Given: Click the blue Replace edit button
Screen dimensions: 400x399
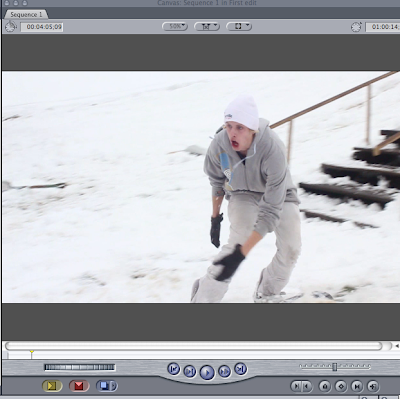Looking at the screenshot, I should (104, 386).
